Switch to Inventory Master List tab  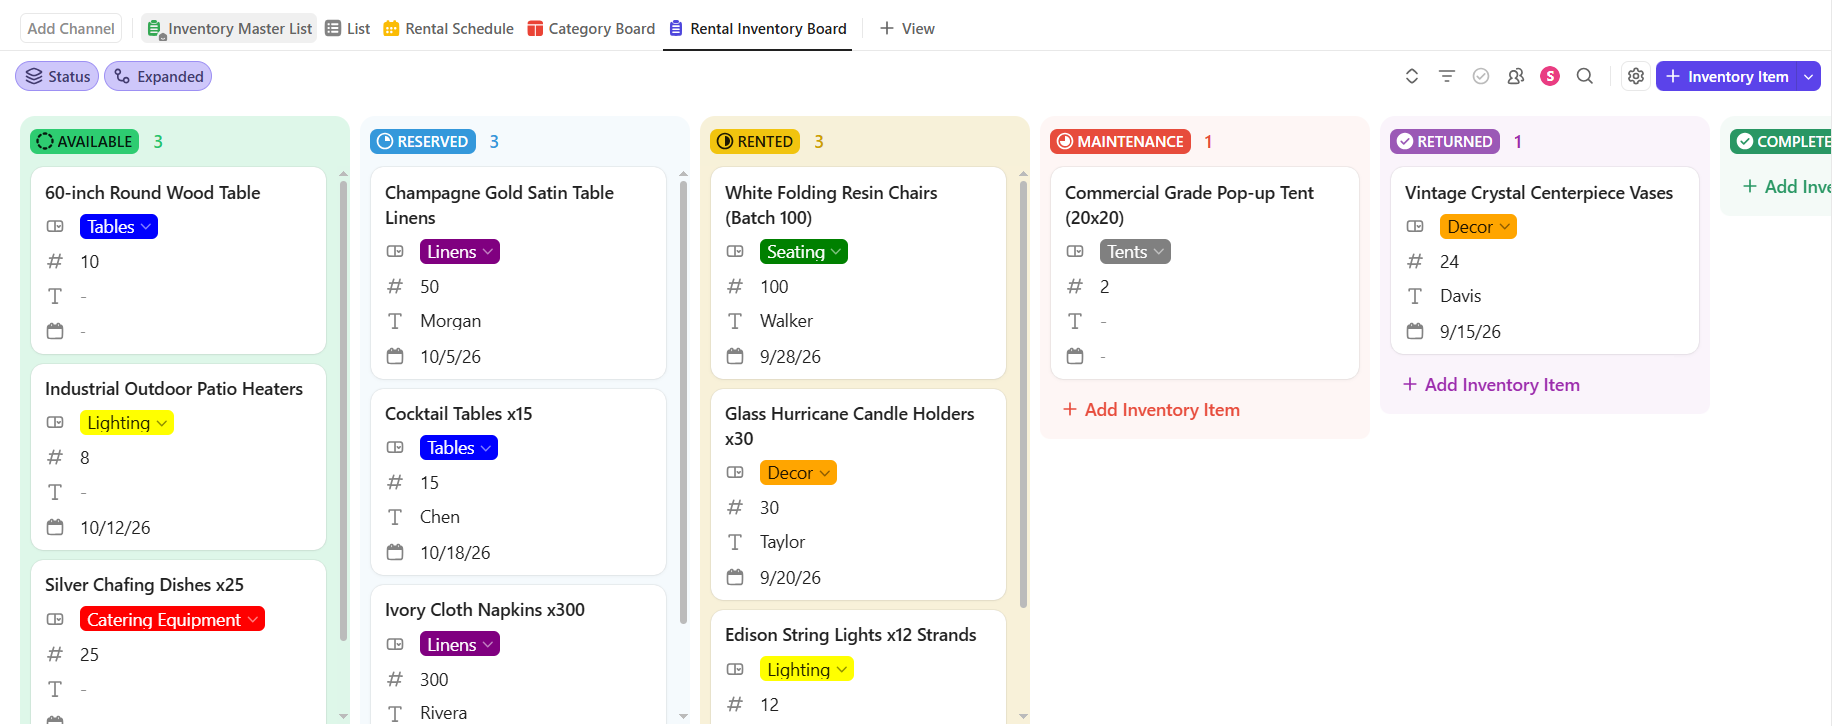tap(230, 29)
